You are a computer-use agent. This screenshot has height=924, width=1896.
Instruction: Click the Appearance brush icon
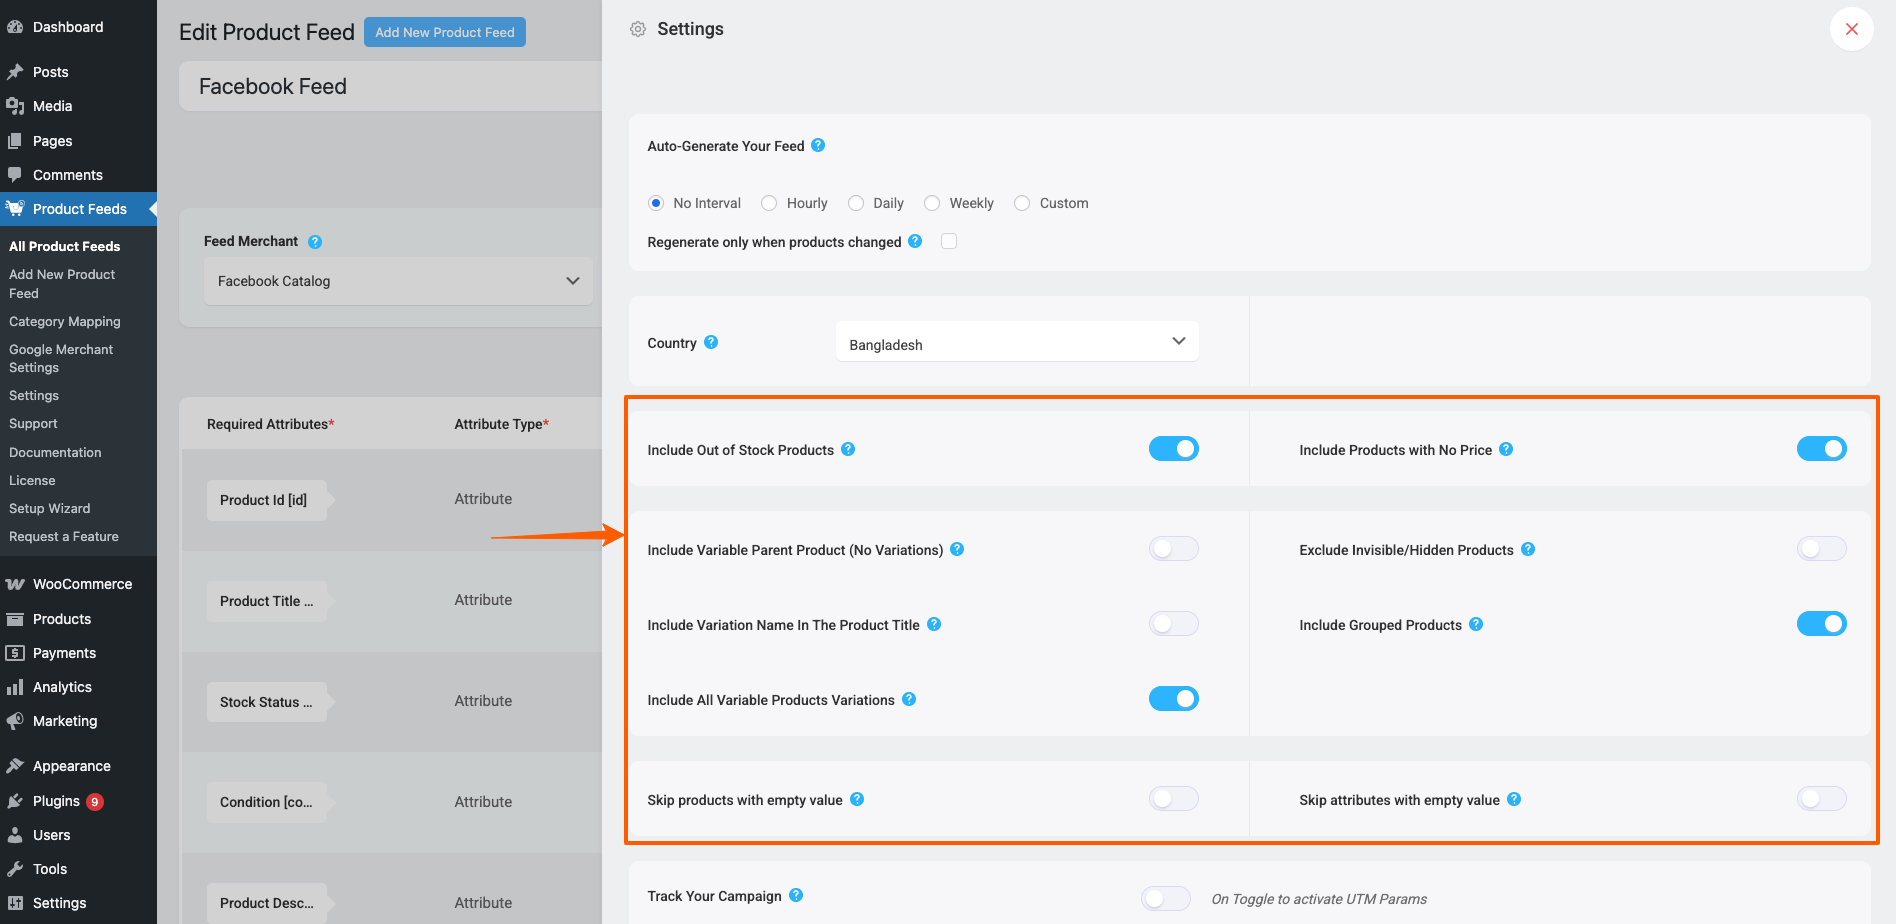click(15, 766)
